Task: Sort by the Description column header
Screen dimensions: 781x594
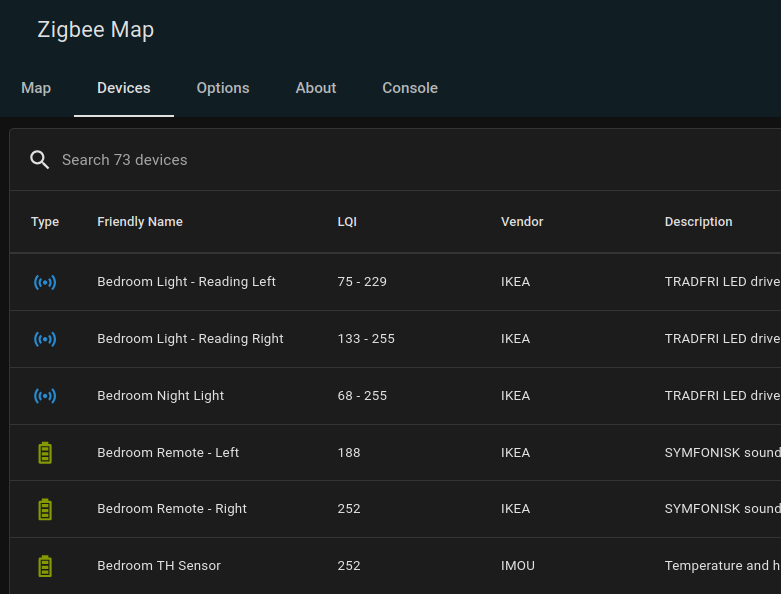Action: [x=698, y=222]
